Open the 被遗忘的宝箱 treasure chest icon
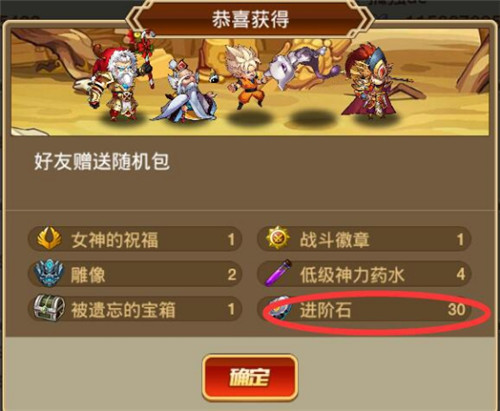Viewport: 500px width, 411px height. tap(49, 308)
